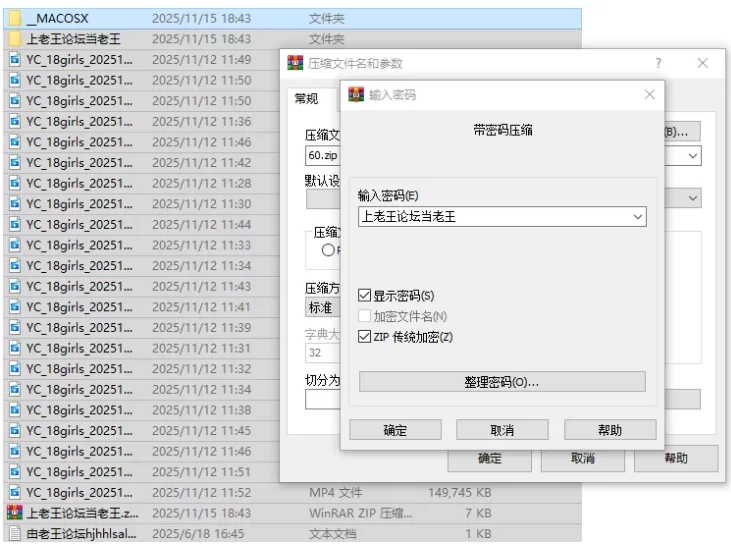Viewport: 731px width, 552px height.
Task: Click the text document icon for 由老王论坛hjhhlsal...
Action: 15,533
